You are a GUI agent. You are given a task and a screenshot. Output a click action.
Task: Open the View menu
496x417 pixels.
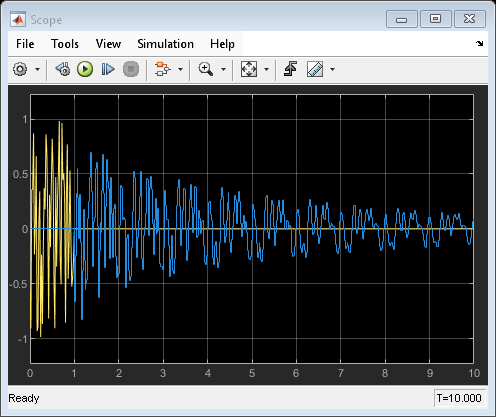click(x=108, y=44)
